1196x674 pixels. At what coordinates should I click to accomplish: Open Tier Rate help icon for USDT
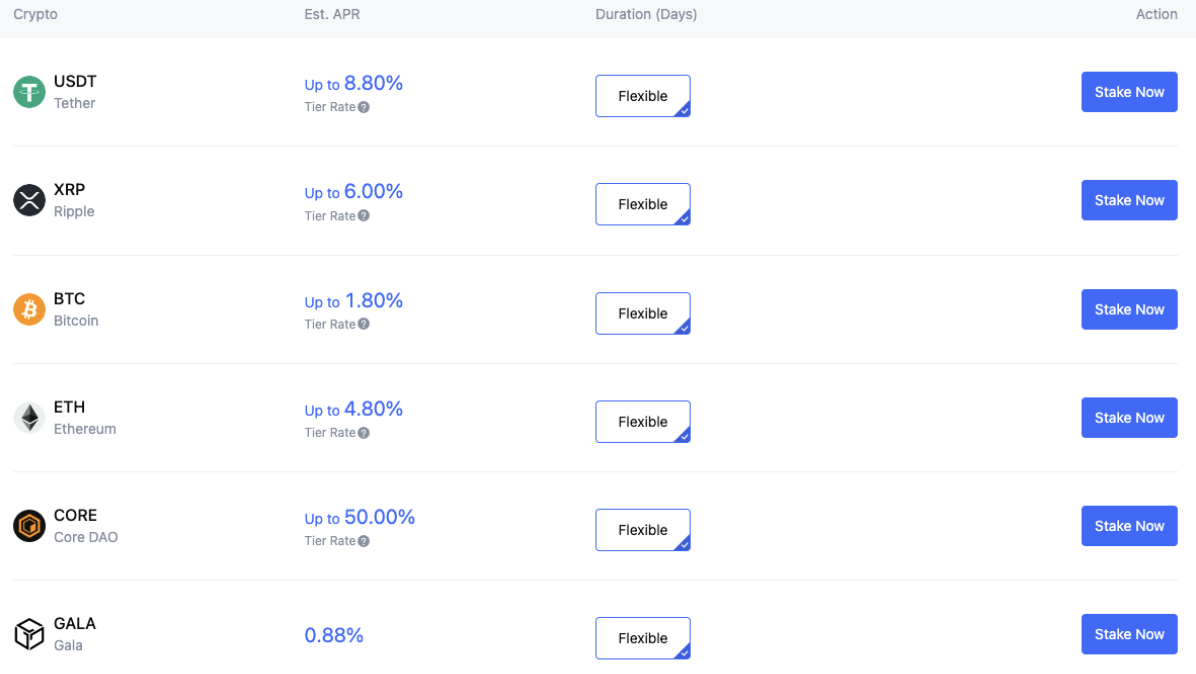pyautogui.click(x=364, y=107)
